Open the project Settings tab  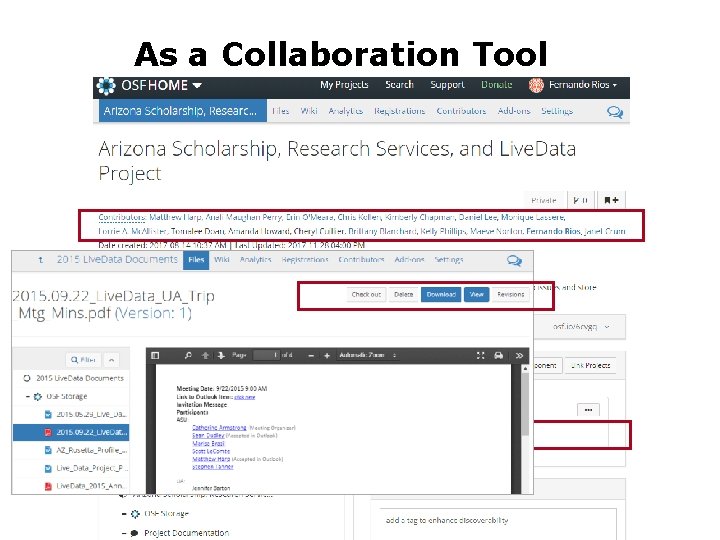(557, 111)
